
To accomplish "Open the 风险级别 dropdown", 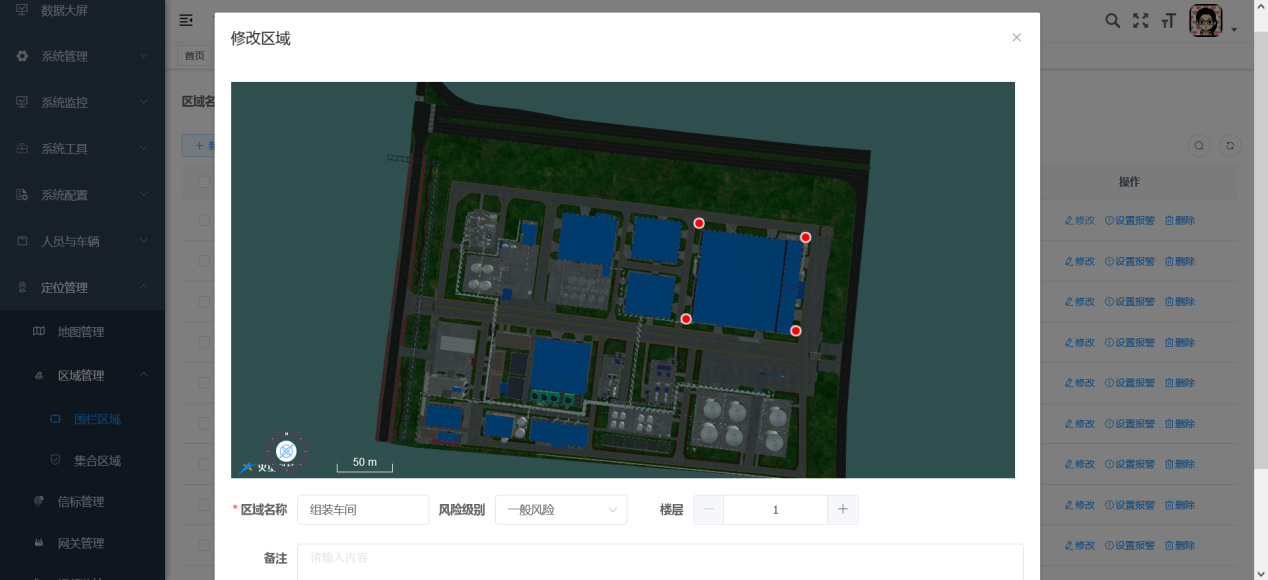I will point(561,510).
